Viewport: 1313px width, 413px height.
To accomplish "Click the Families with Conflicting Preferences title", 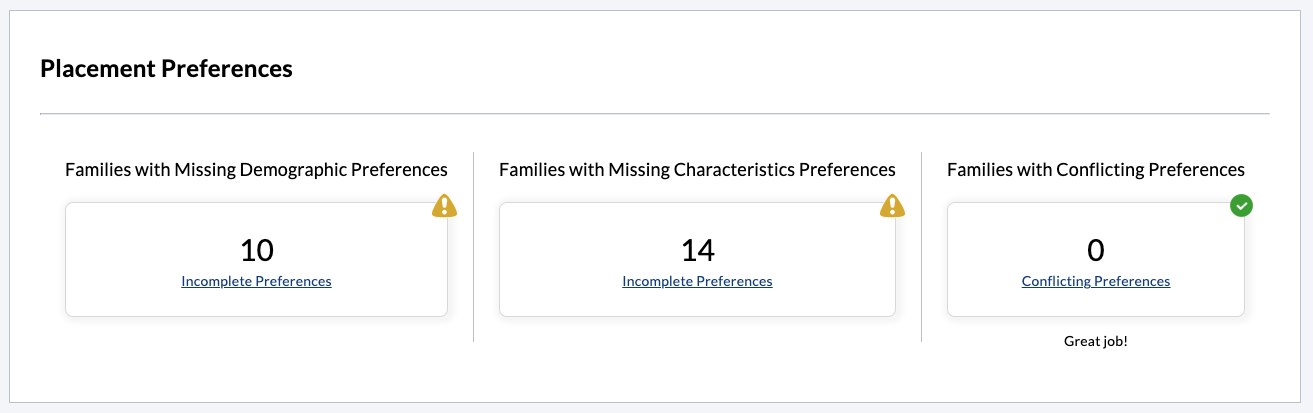I will [1095, 170].
